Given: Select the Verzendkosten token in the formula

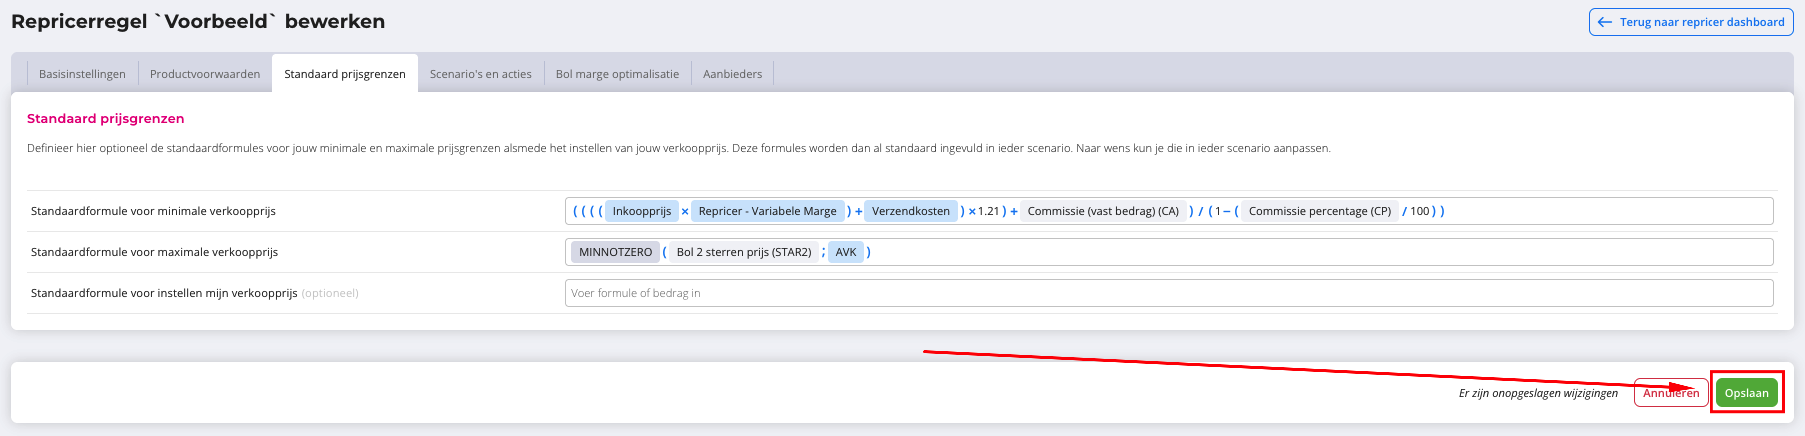Looking at the screenshot, I should pos(910,211).
